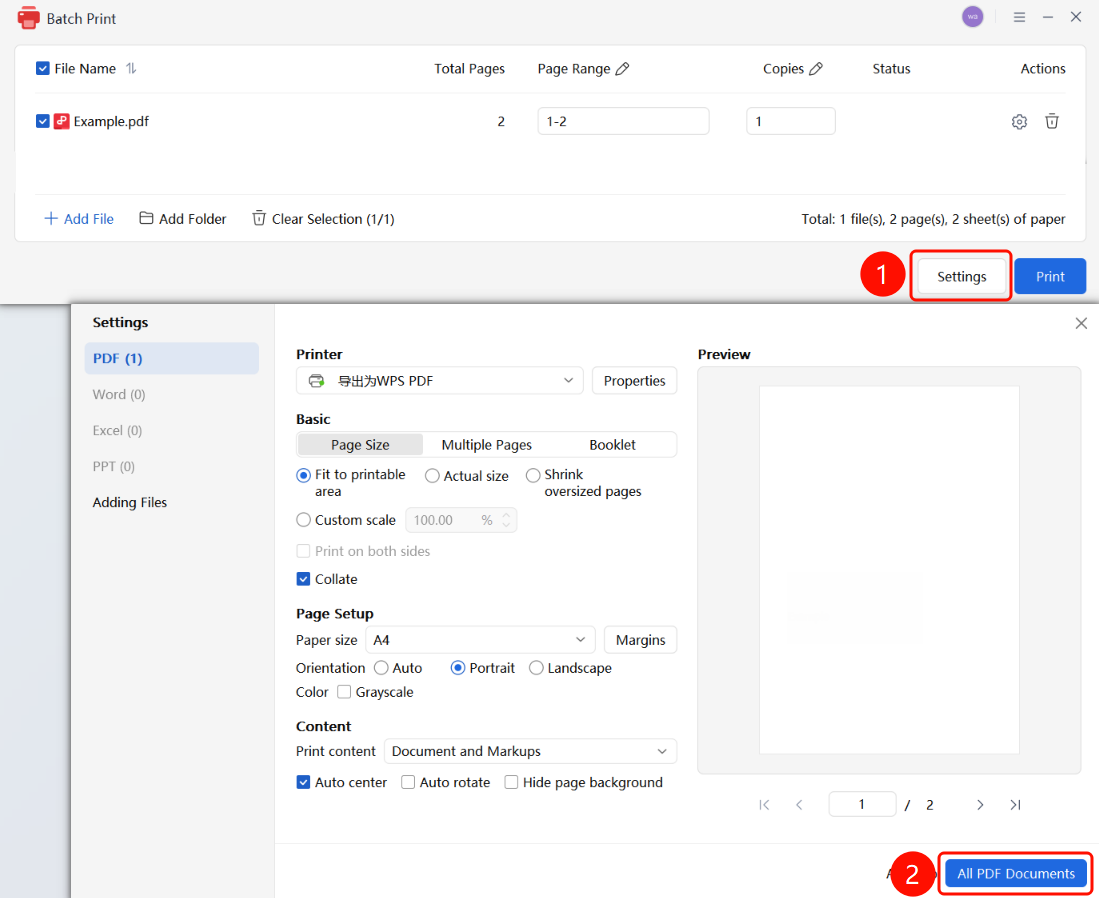Viewport: 1099px width, 898px height.
Task: Open printer Properties
Action: pos(634,381)
